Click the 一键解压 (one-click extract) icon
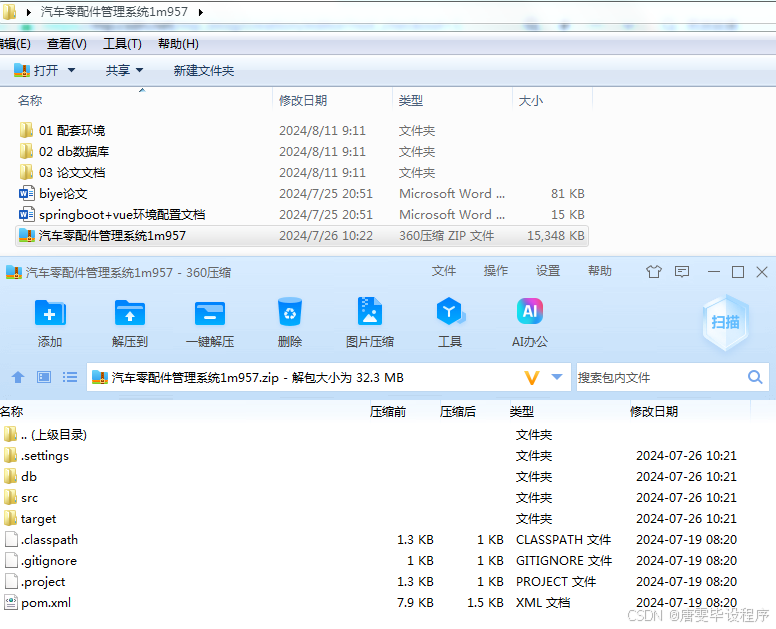 coord(210,313)
